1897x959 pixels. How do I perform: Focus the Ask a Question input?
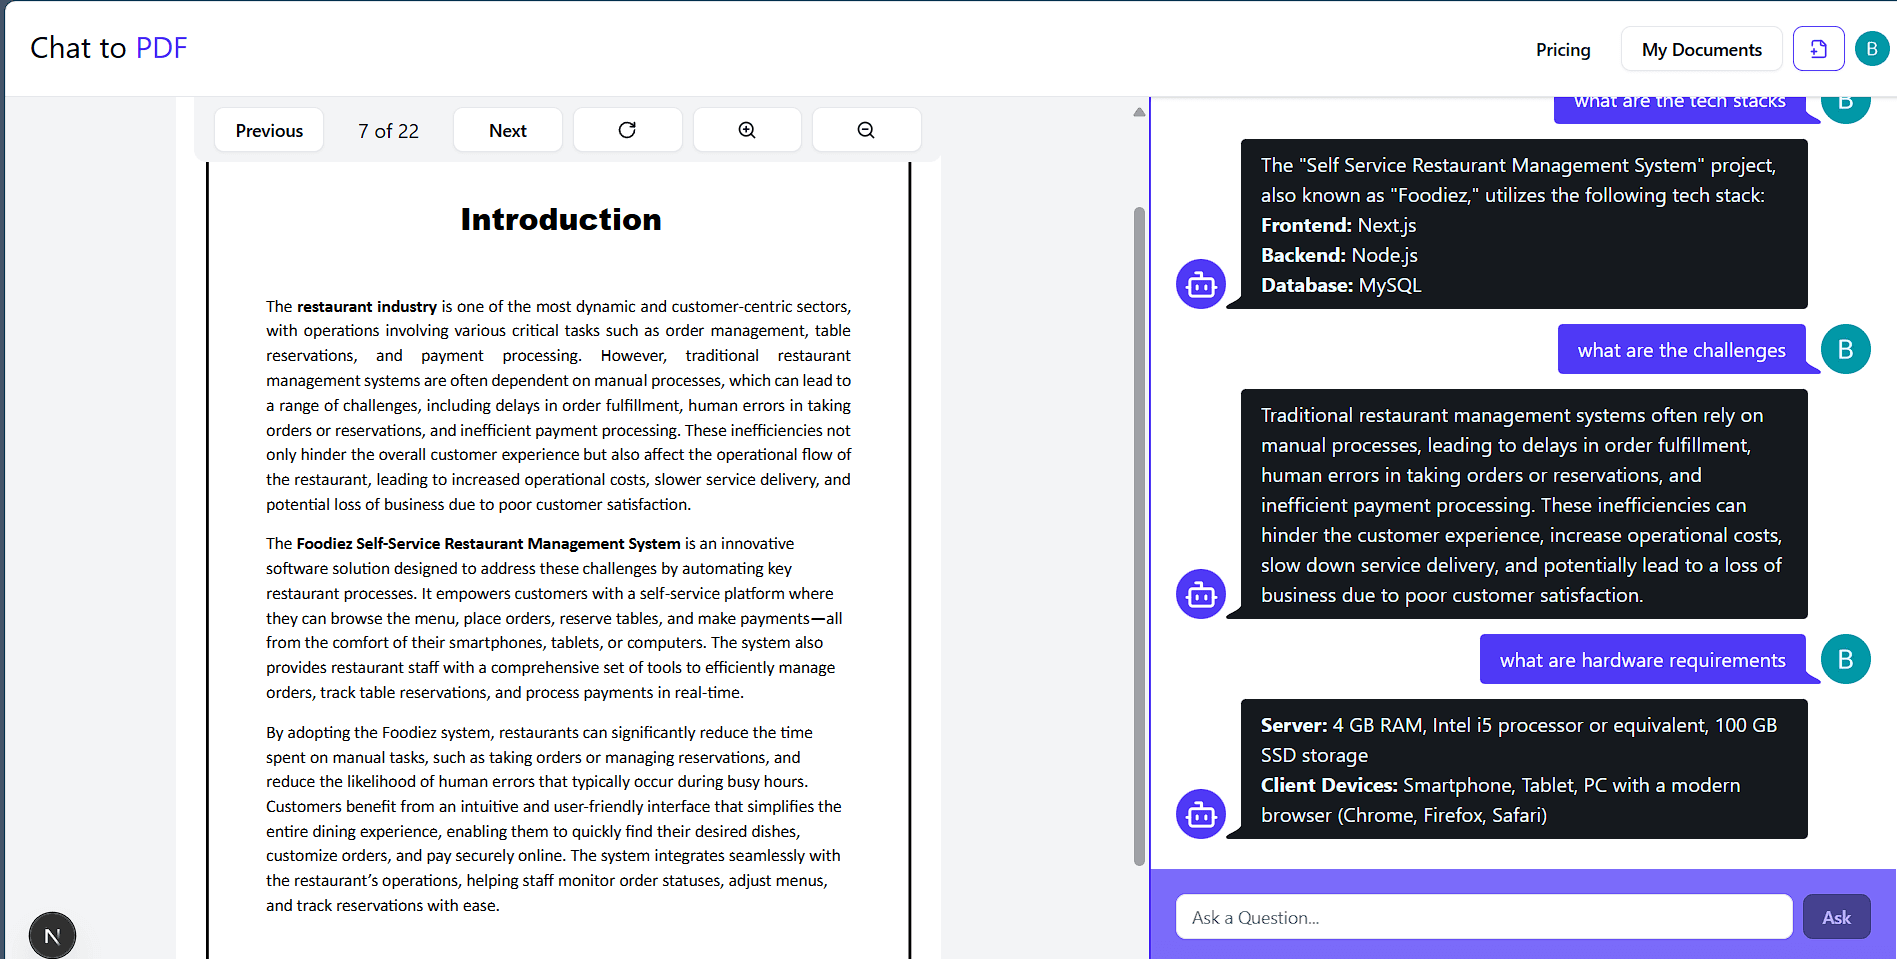(x=1484, y=917)
